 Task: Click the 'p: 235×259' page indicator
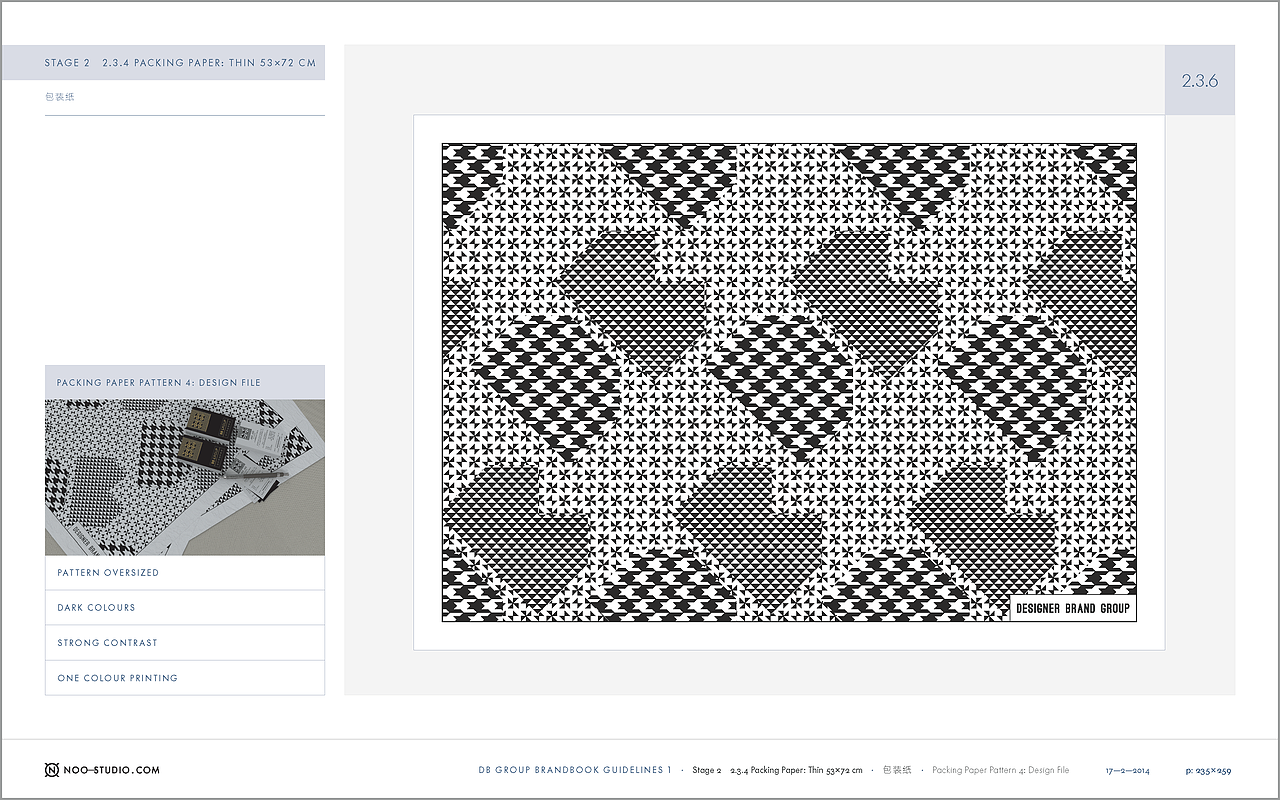click(x=1209, y=771)
